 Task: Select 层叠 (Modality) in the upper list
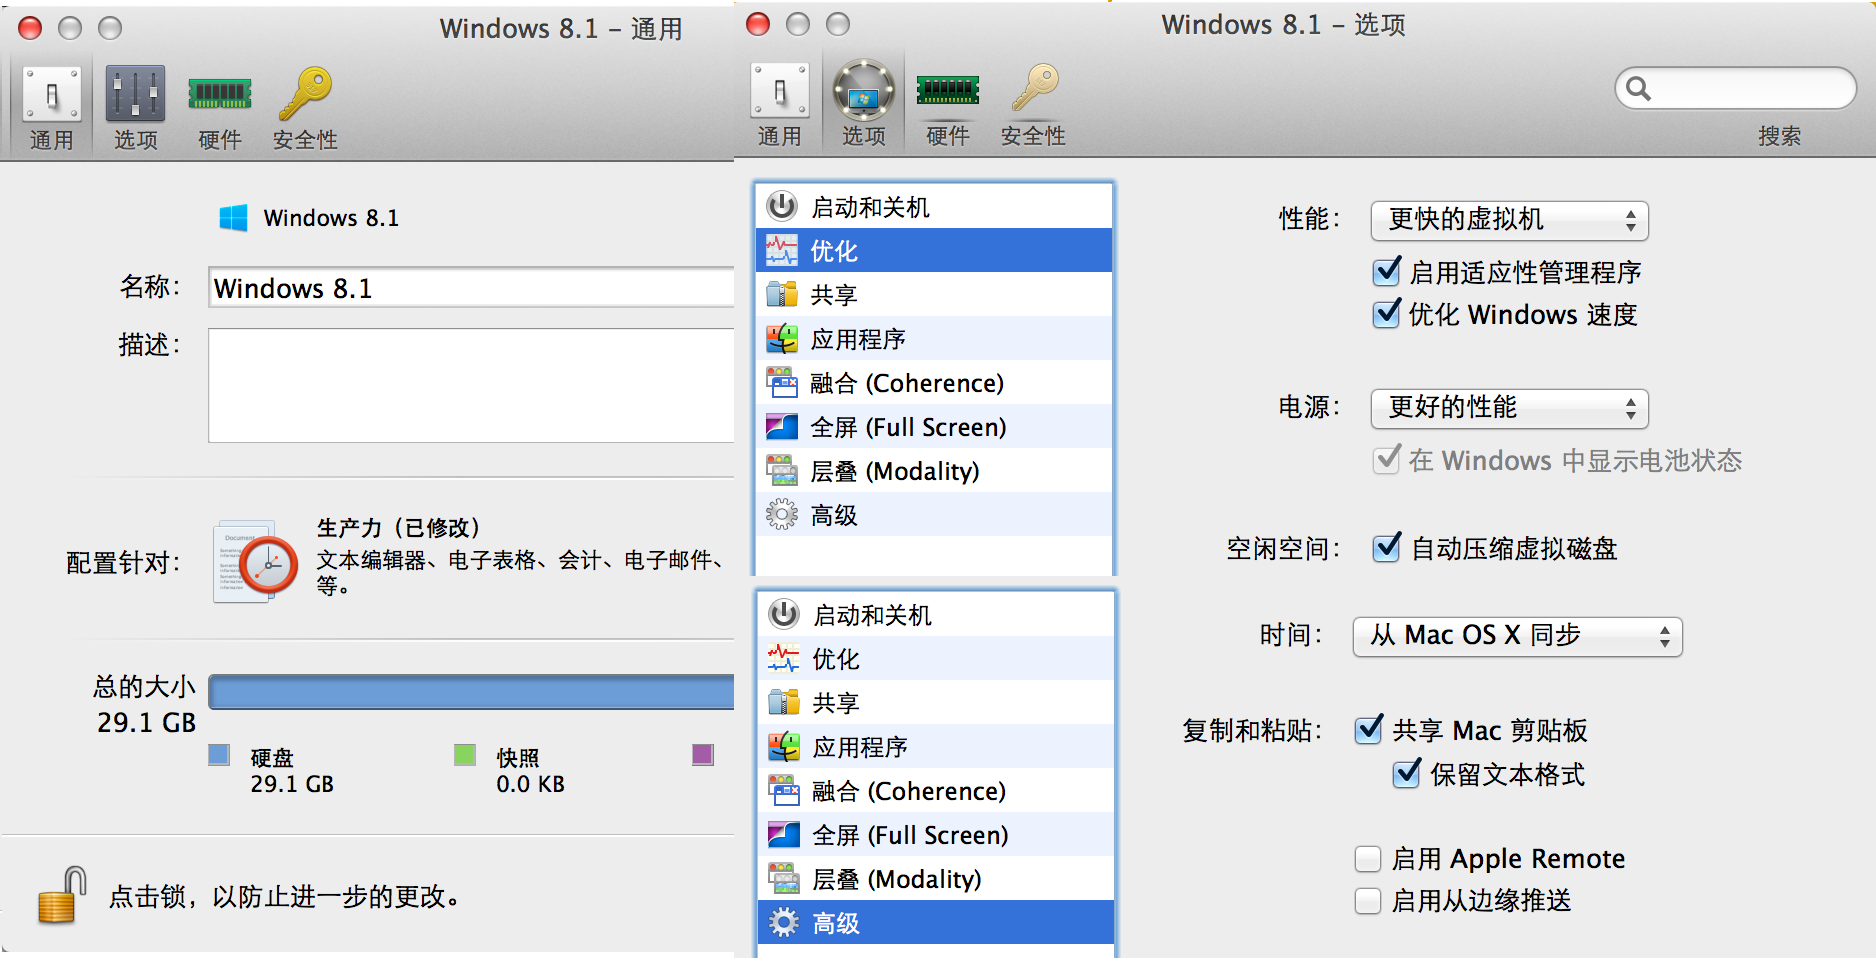(934, 471)
